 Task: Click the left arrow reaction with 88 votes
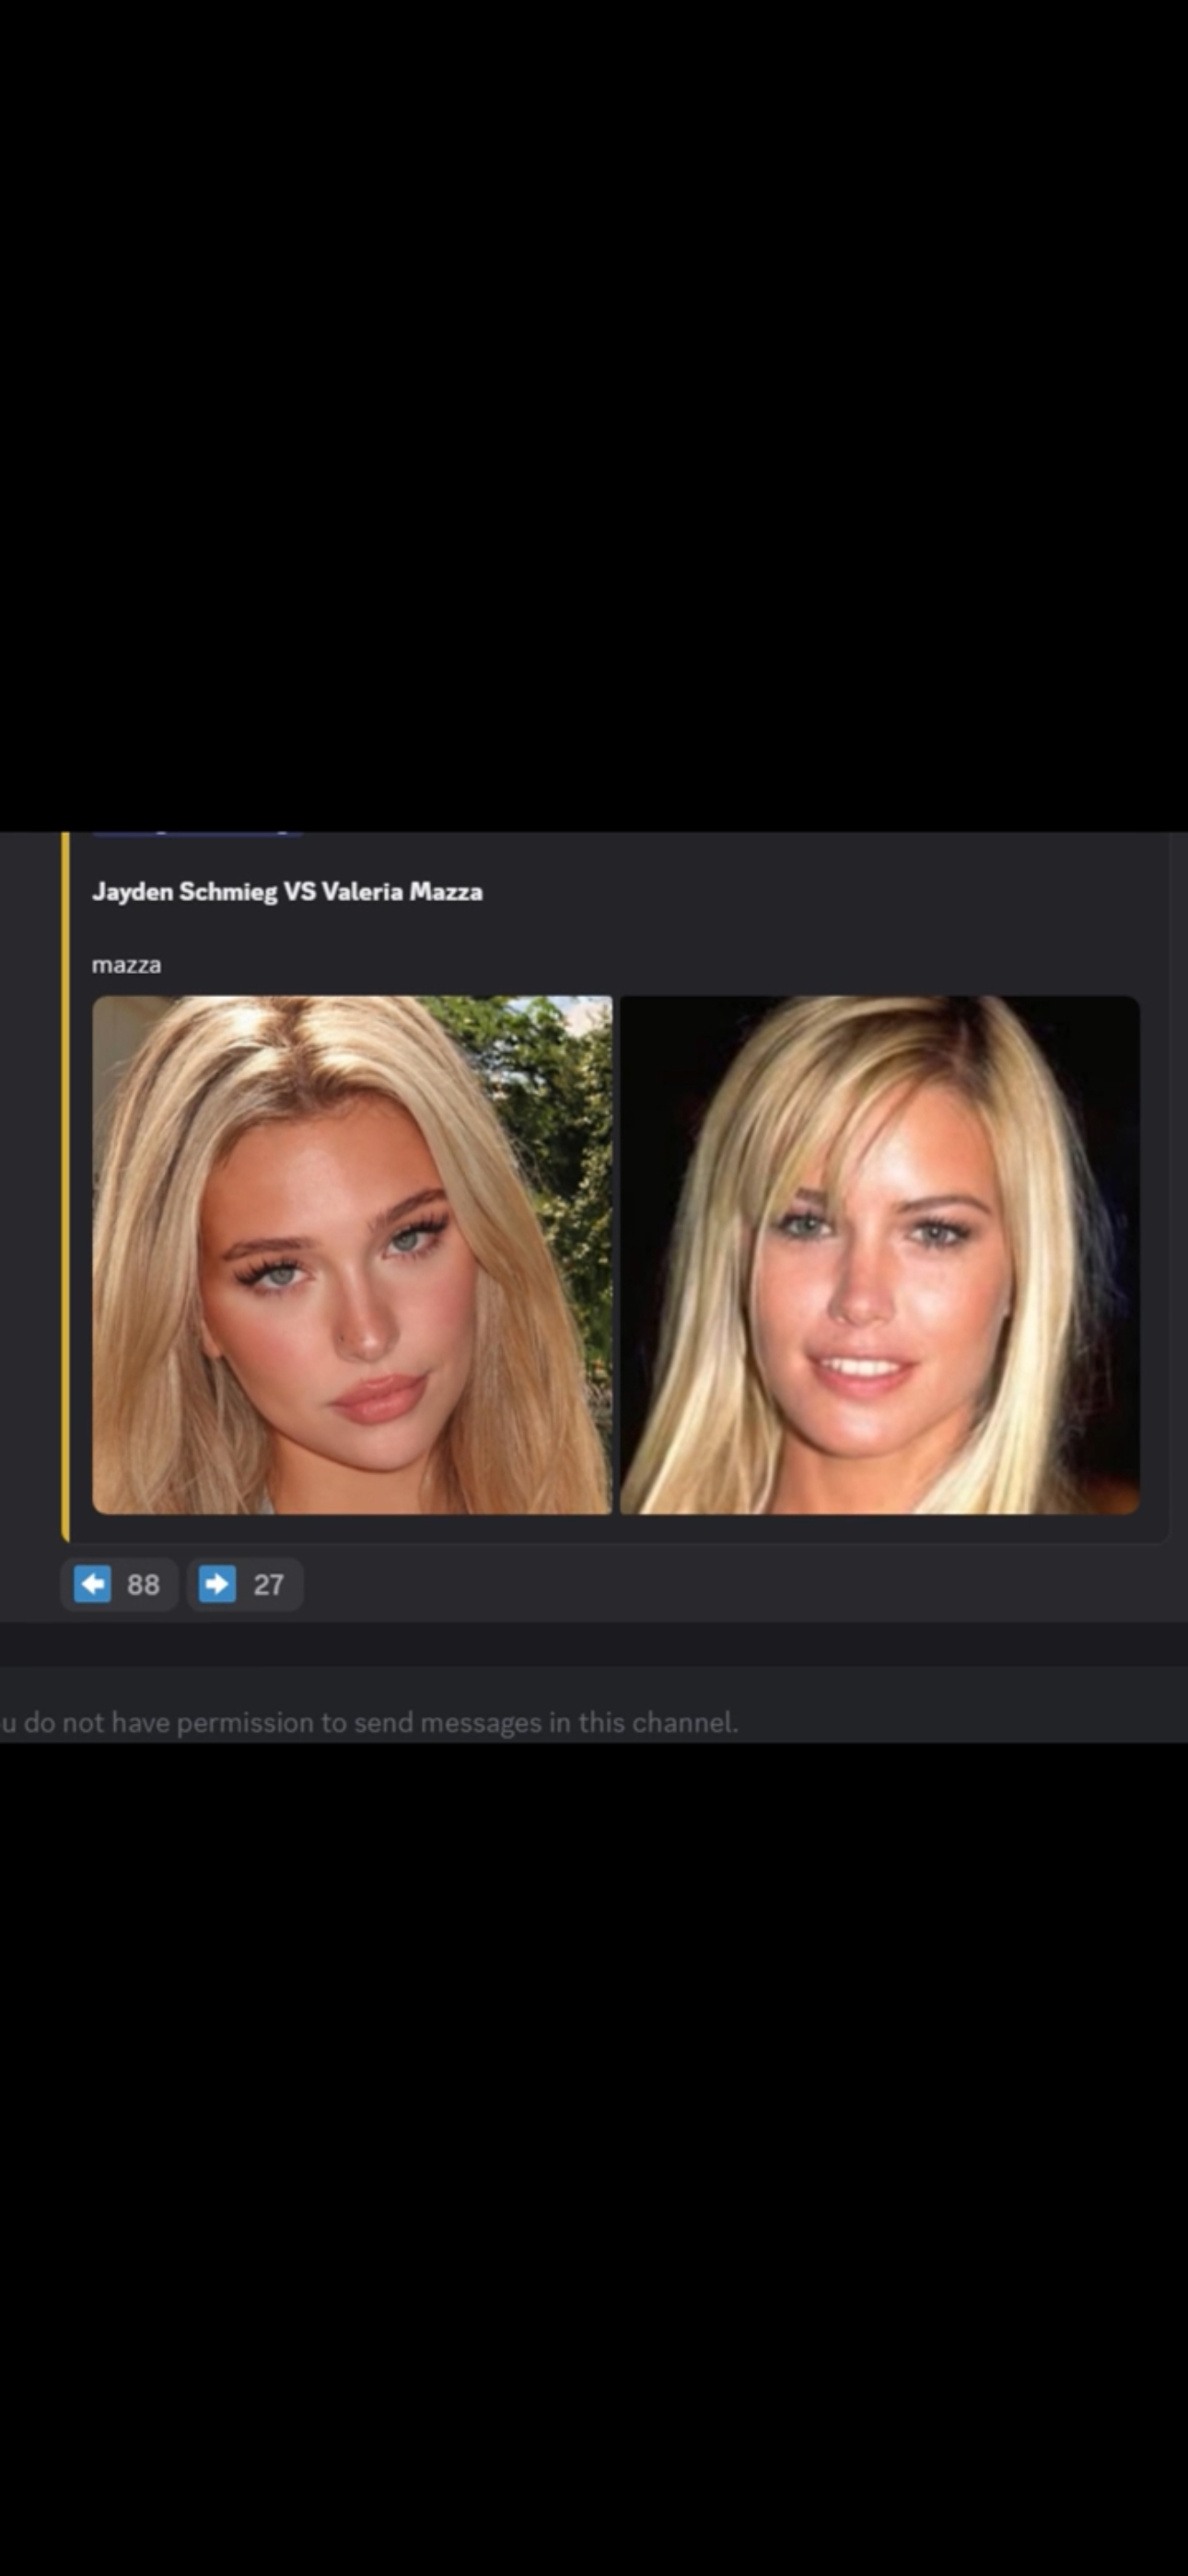pos(119,1584)
